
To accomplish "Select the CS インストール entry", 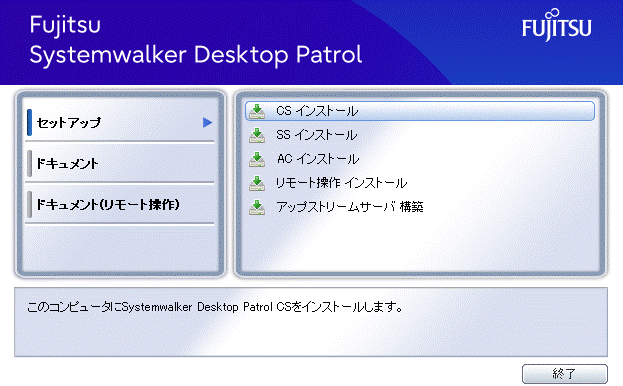I will (x=420, y=111).
